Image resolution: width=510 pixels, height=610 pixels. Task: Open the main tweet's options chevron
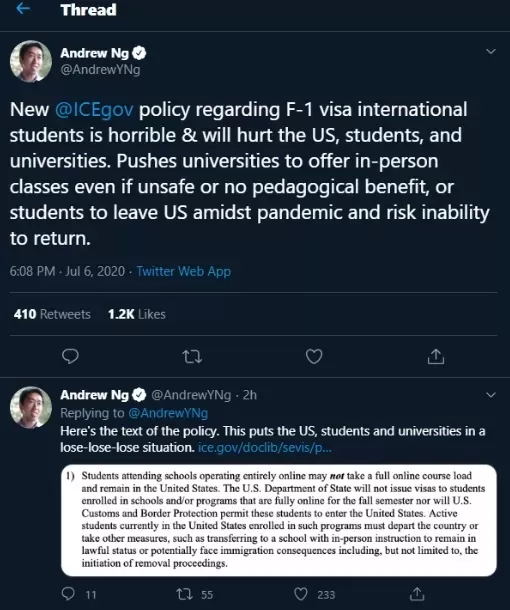click(x=491, y=51)
